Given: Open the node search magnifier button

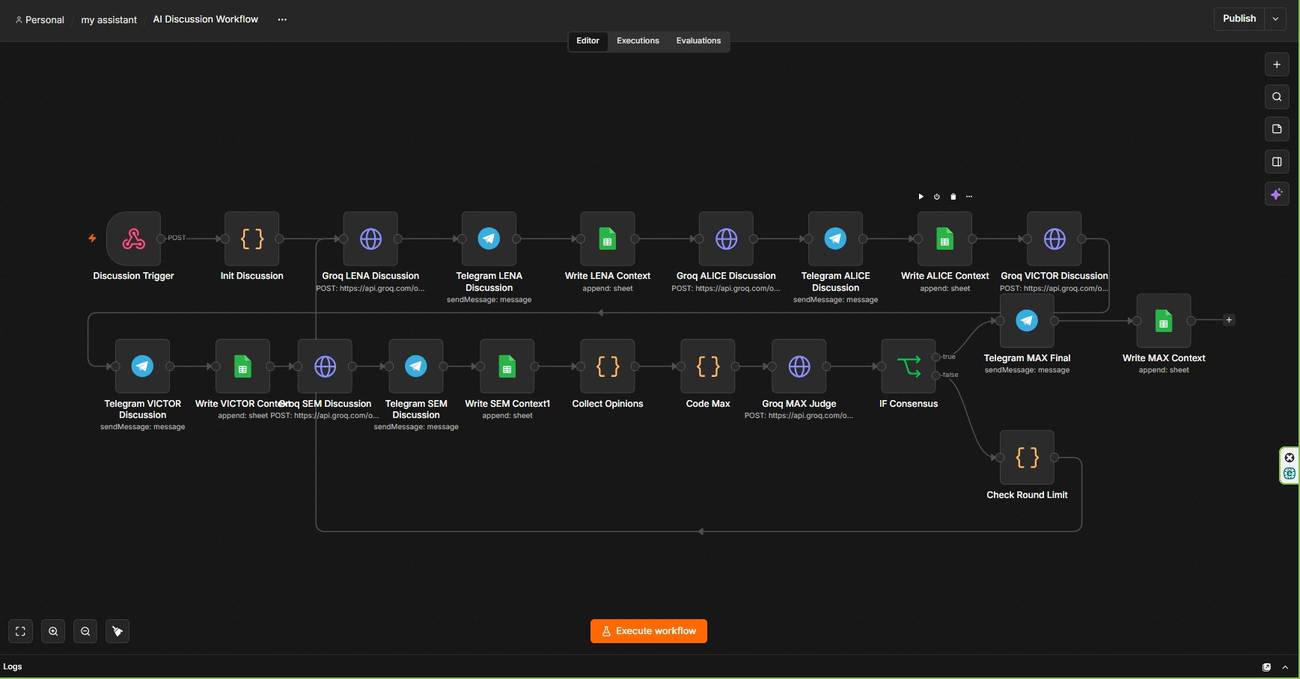Looking at the screenshot, I should pos(1276,97).
